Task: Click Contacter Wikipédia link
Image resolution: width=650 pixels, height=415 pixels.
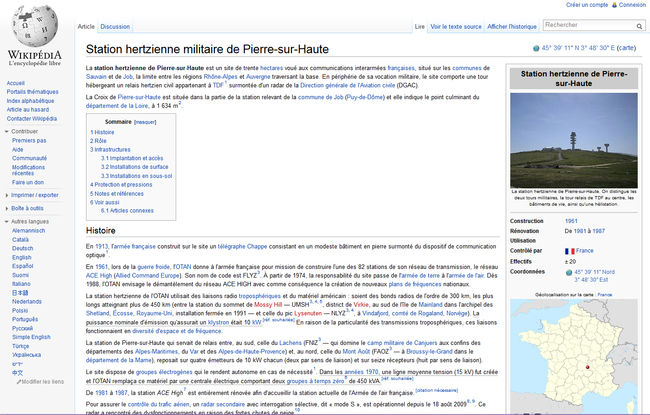Action: pyautogui.click(x=32, y=119)
